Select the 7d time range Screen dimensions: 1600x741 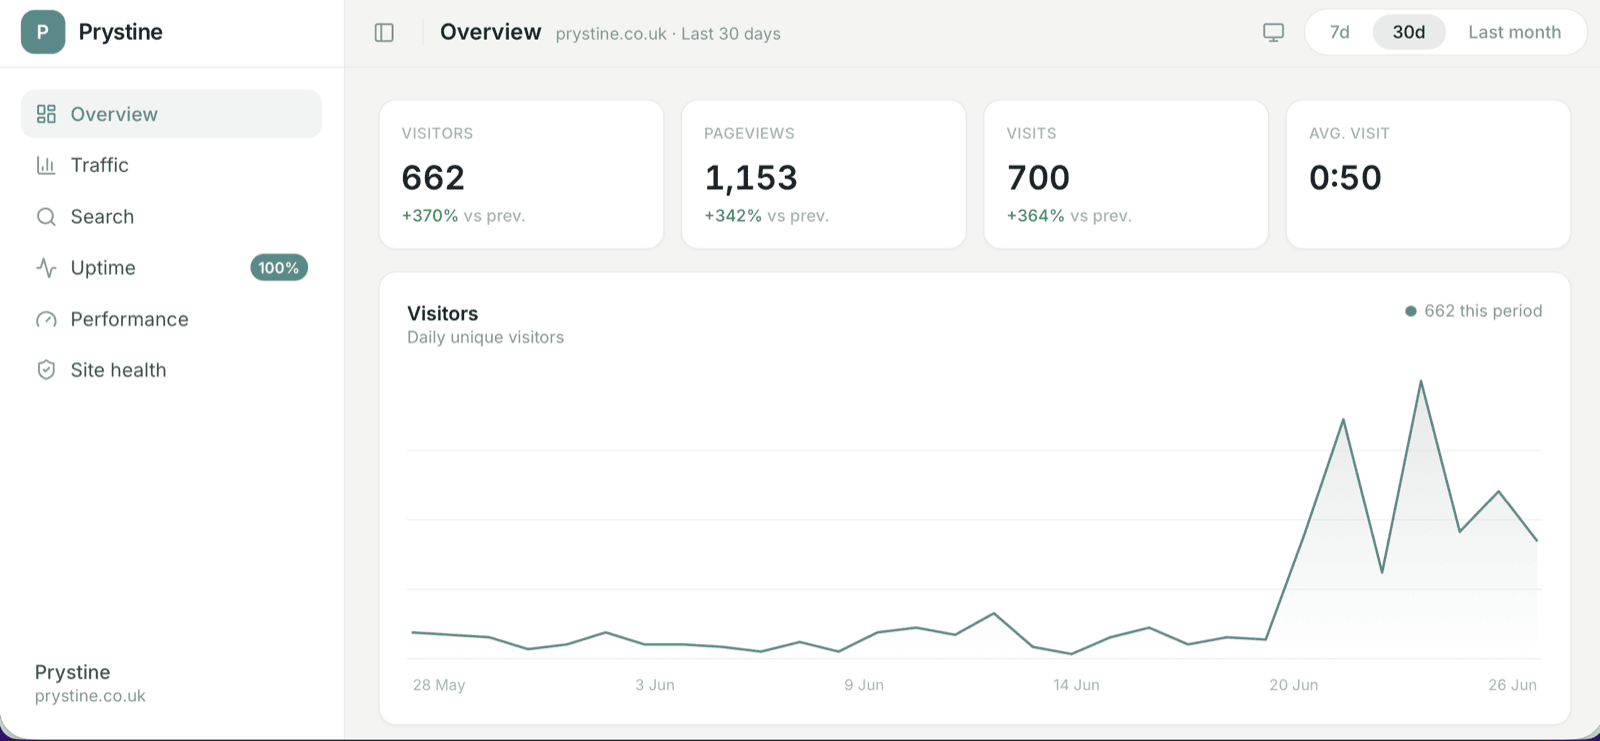click(1339, 32)
